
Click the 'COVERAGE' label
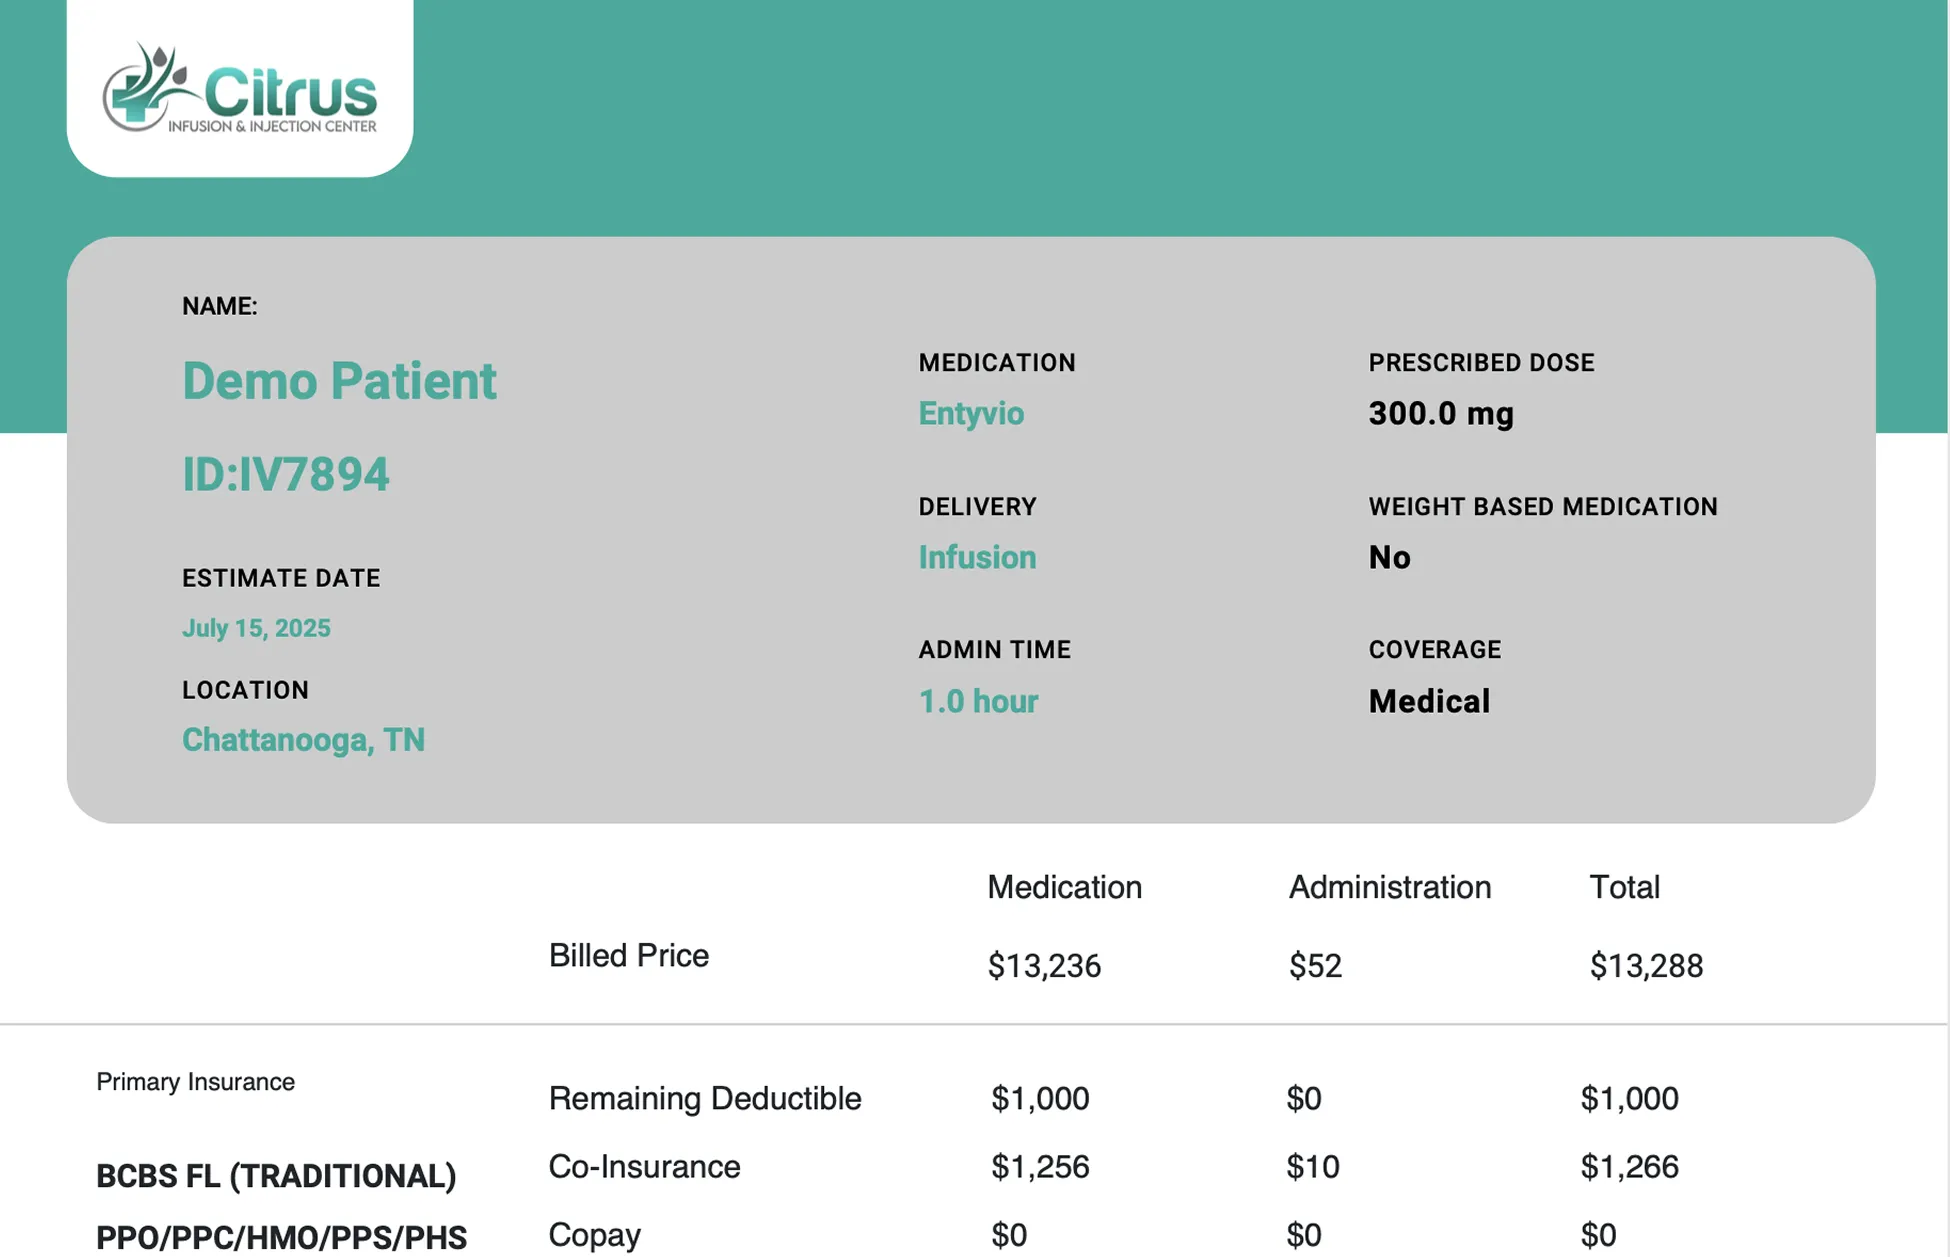pyautogui.click(x=1435, y=650)
